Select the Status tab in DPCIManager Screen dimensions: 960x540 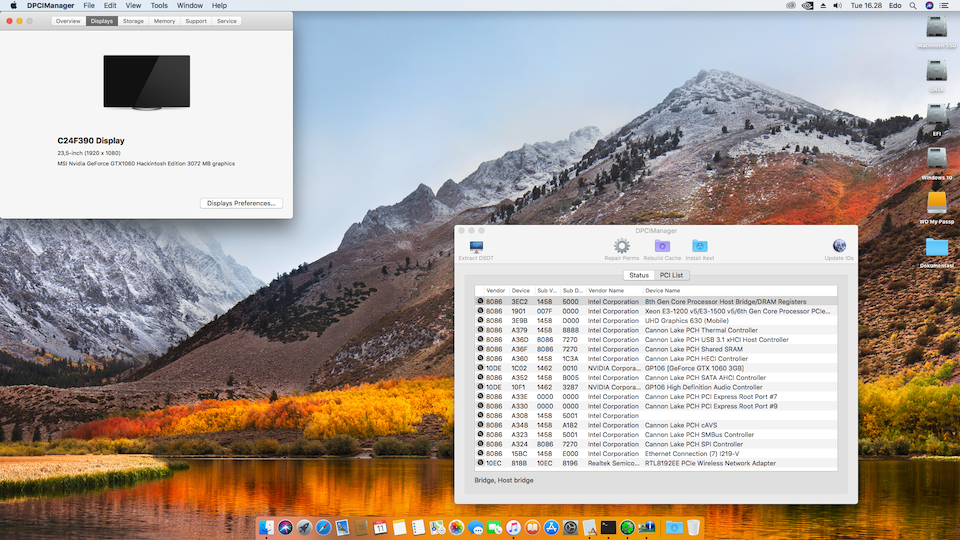coord(638,275)
